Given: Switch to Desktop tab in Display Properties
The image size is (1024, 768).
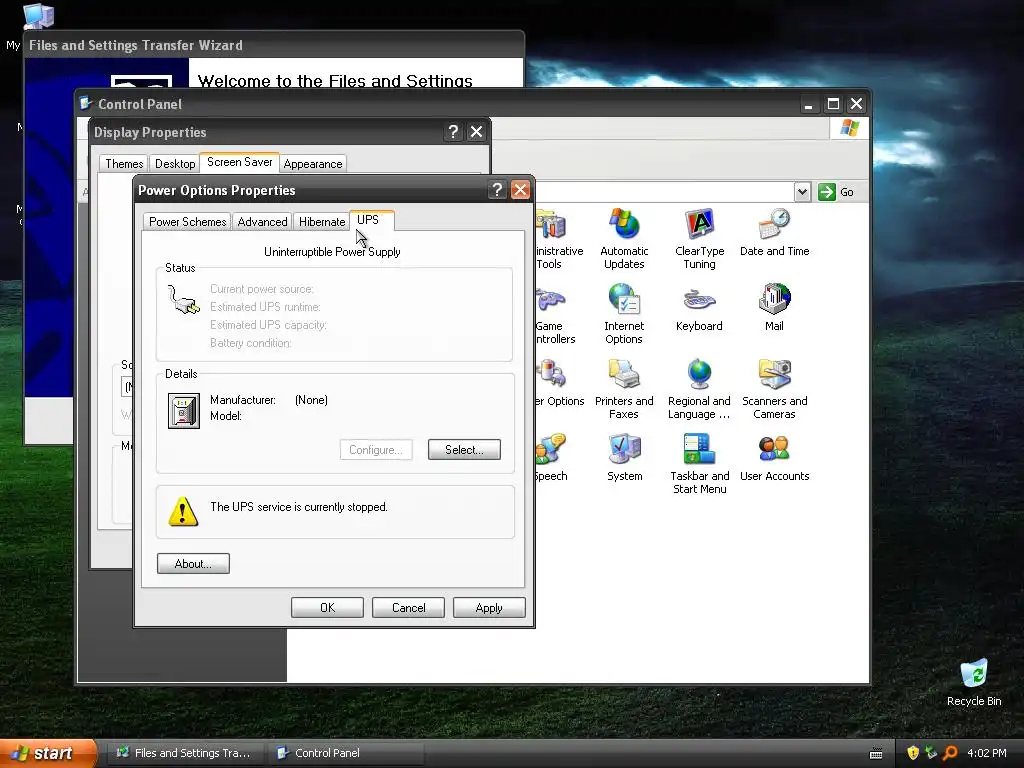Looking at the screenshot, I should coord(175,163).
